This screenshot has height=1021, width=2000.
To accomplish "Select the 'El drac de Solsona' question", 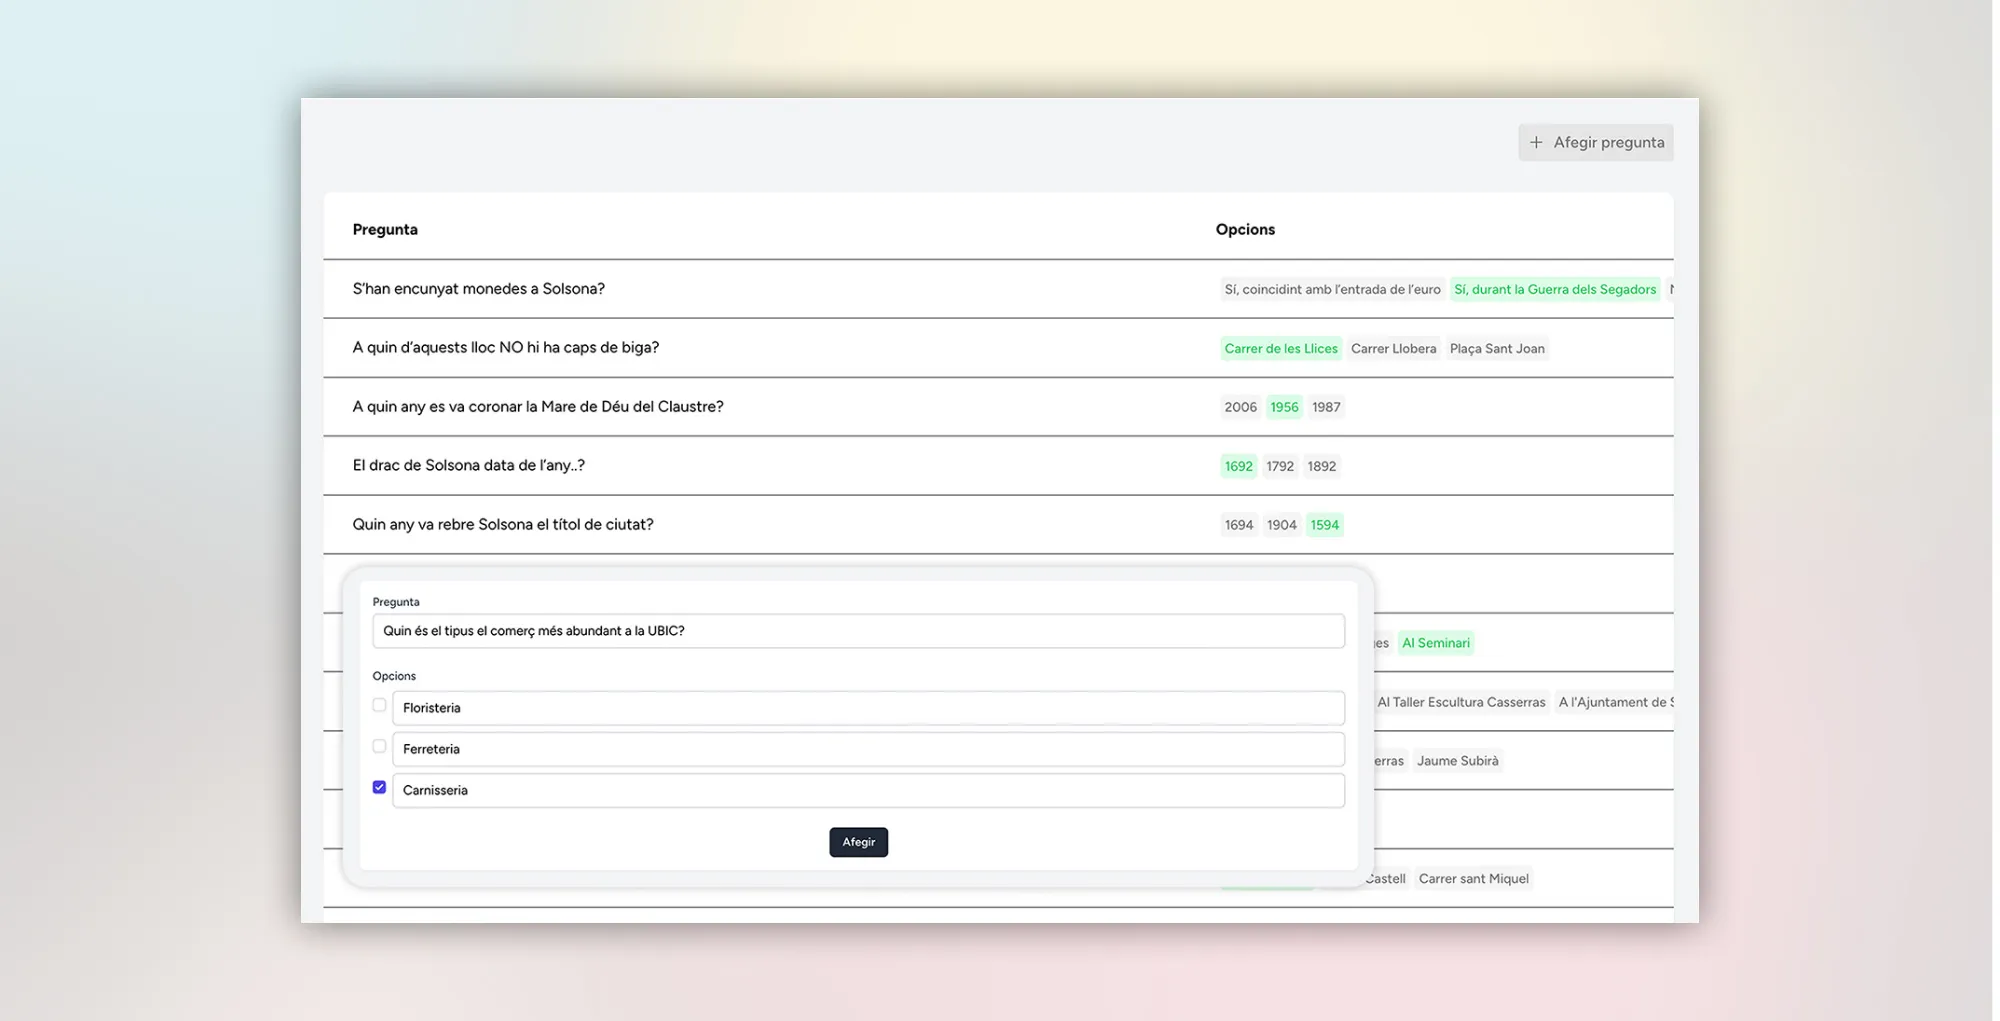I will click(x=998, y=466).
